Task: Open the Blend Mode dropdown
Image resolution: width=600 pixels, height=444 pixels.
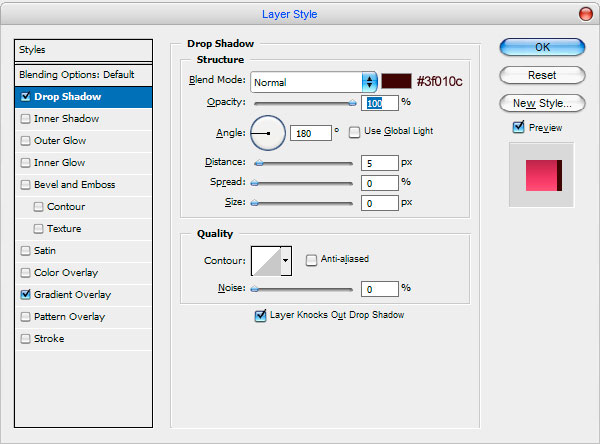Action: coord(314,82)
